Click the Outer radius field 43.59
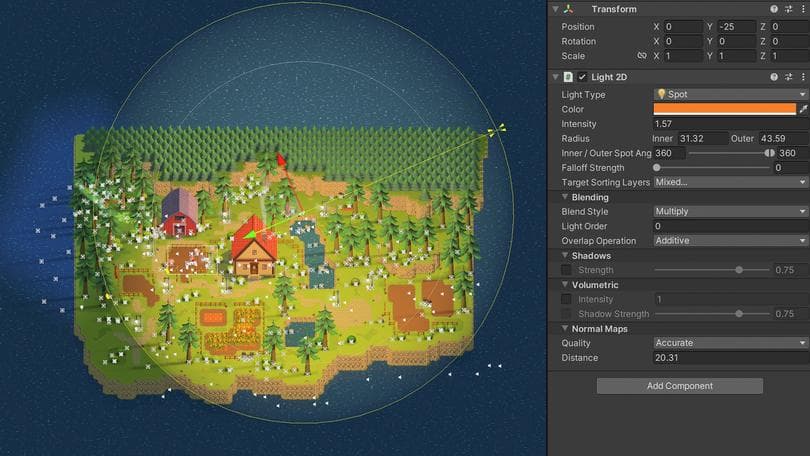The image size is (810, 456). point(783,138)
